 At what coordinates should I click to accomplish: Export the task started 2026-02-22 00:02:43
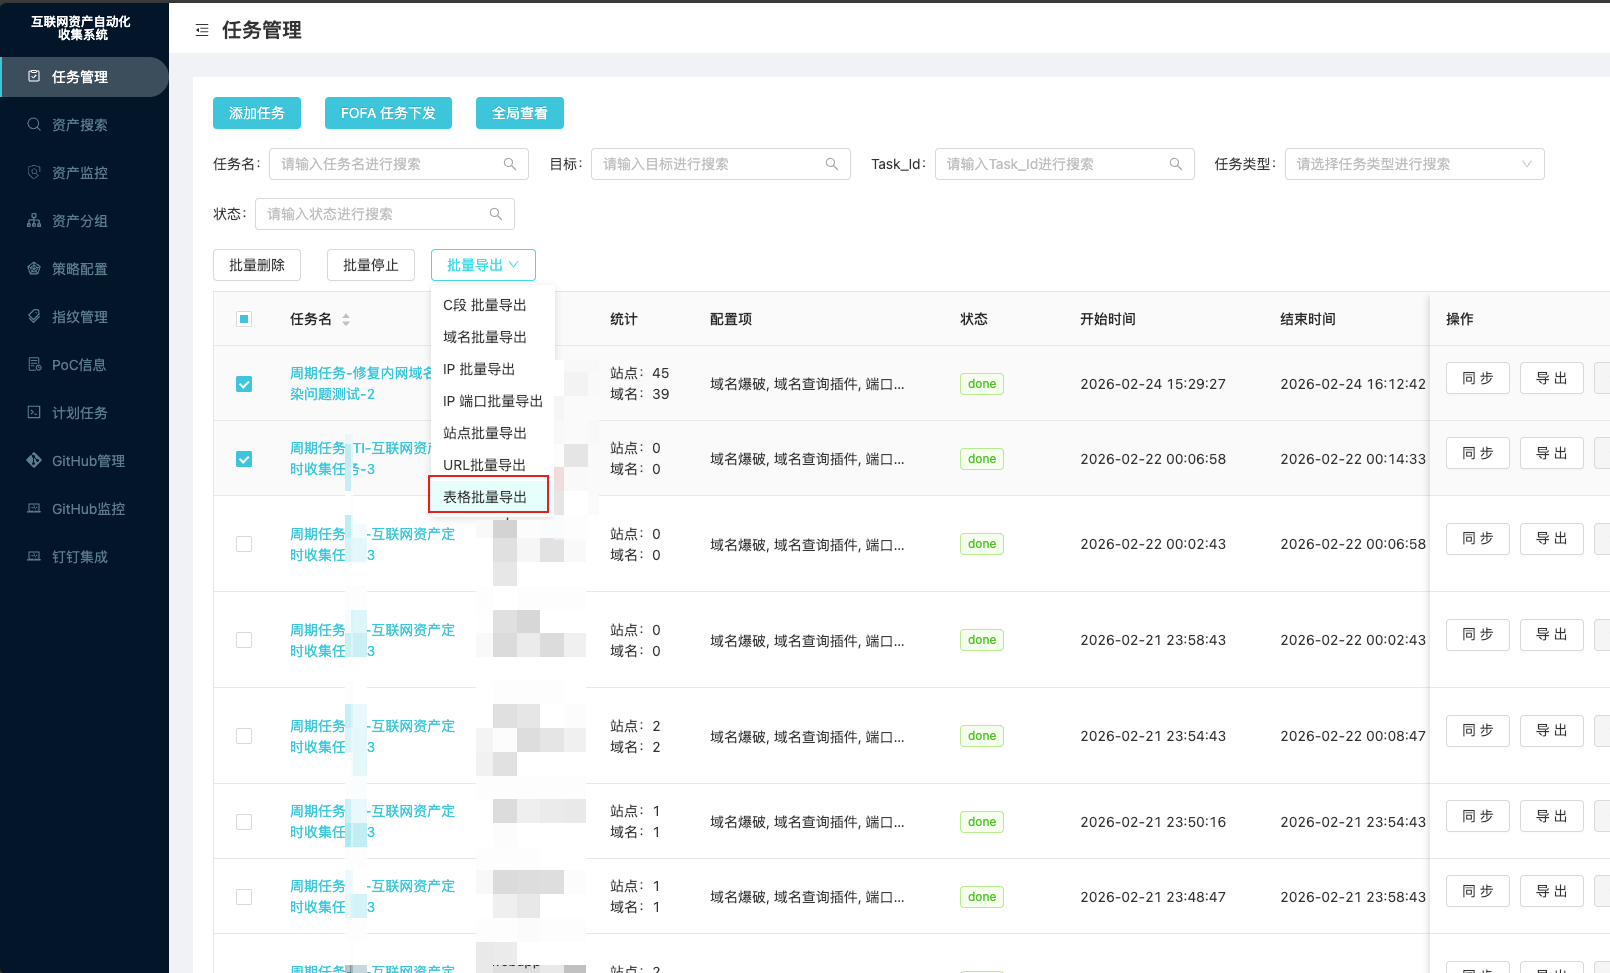(x=1552, y=538)
